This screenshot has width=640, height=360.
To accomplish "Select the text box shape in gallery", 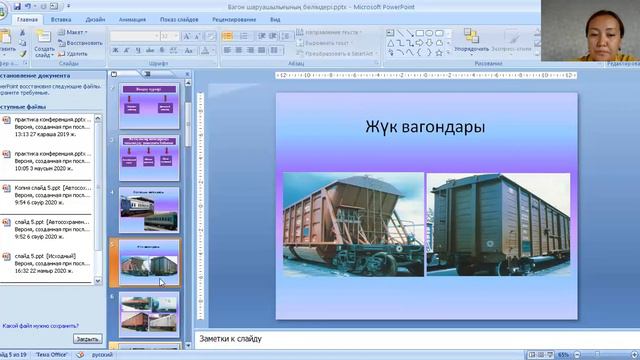I will pos(390,33).
